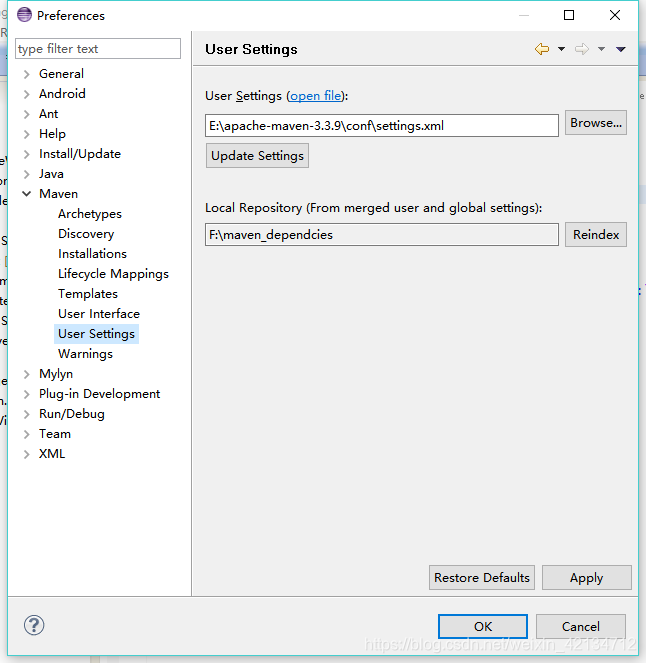Click the Browse... button
The height and width of the screenshot is (663, 646).
click(x=596, y=123)
